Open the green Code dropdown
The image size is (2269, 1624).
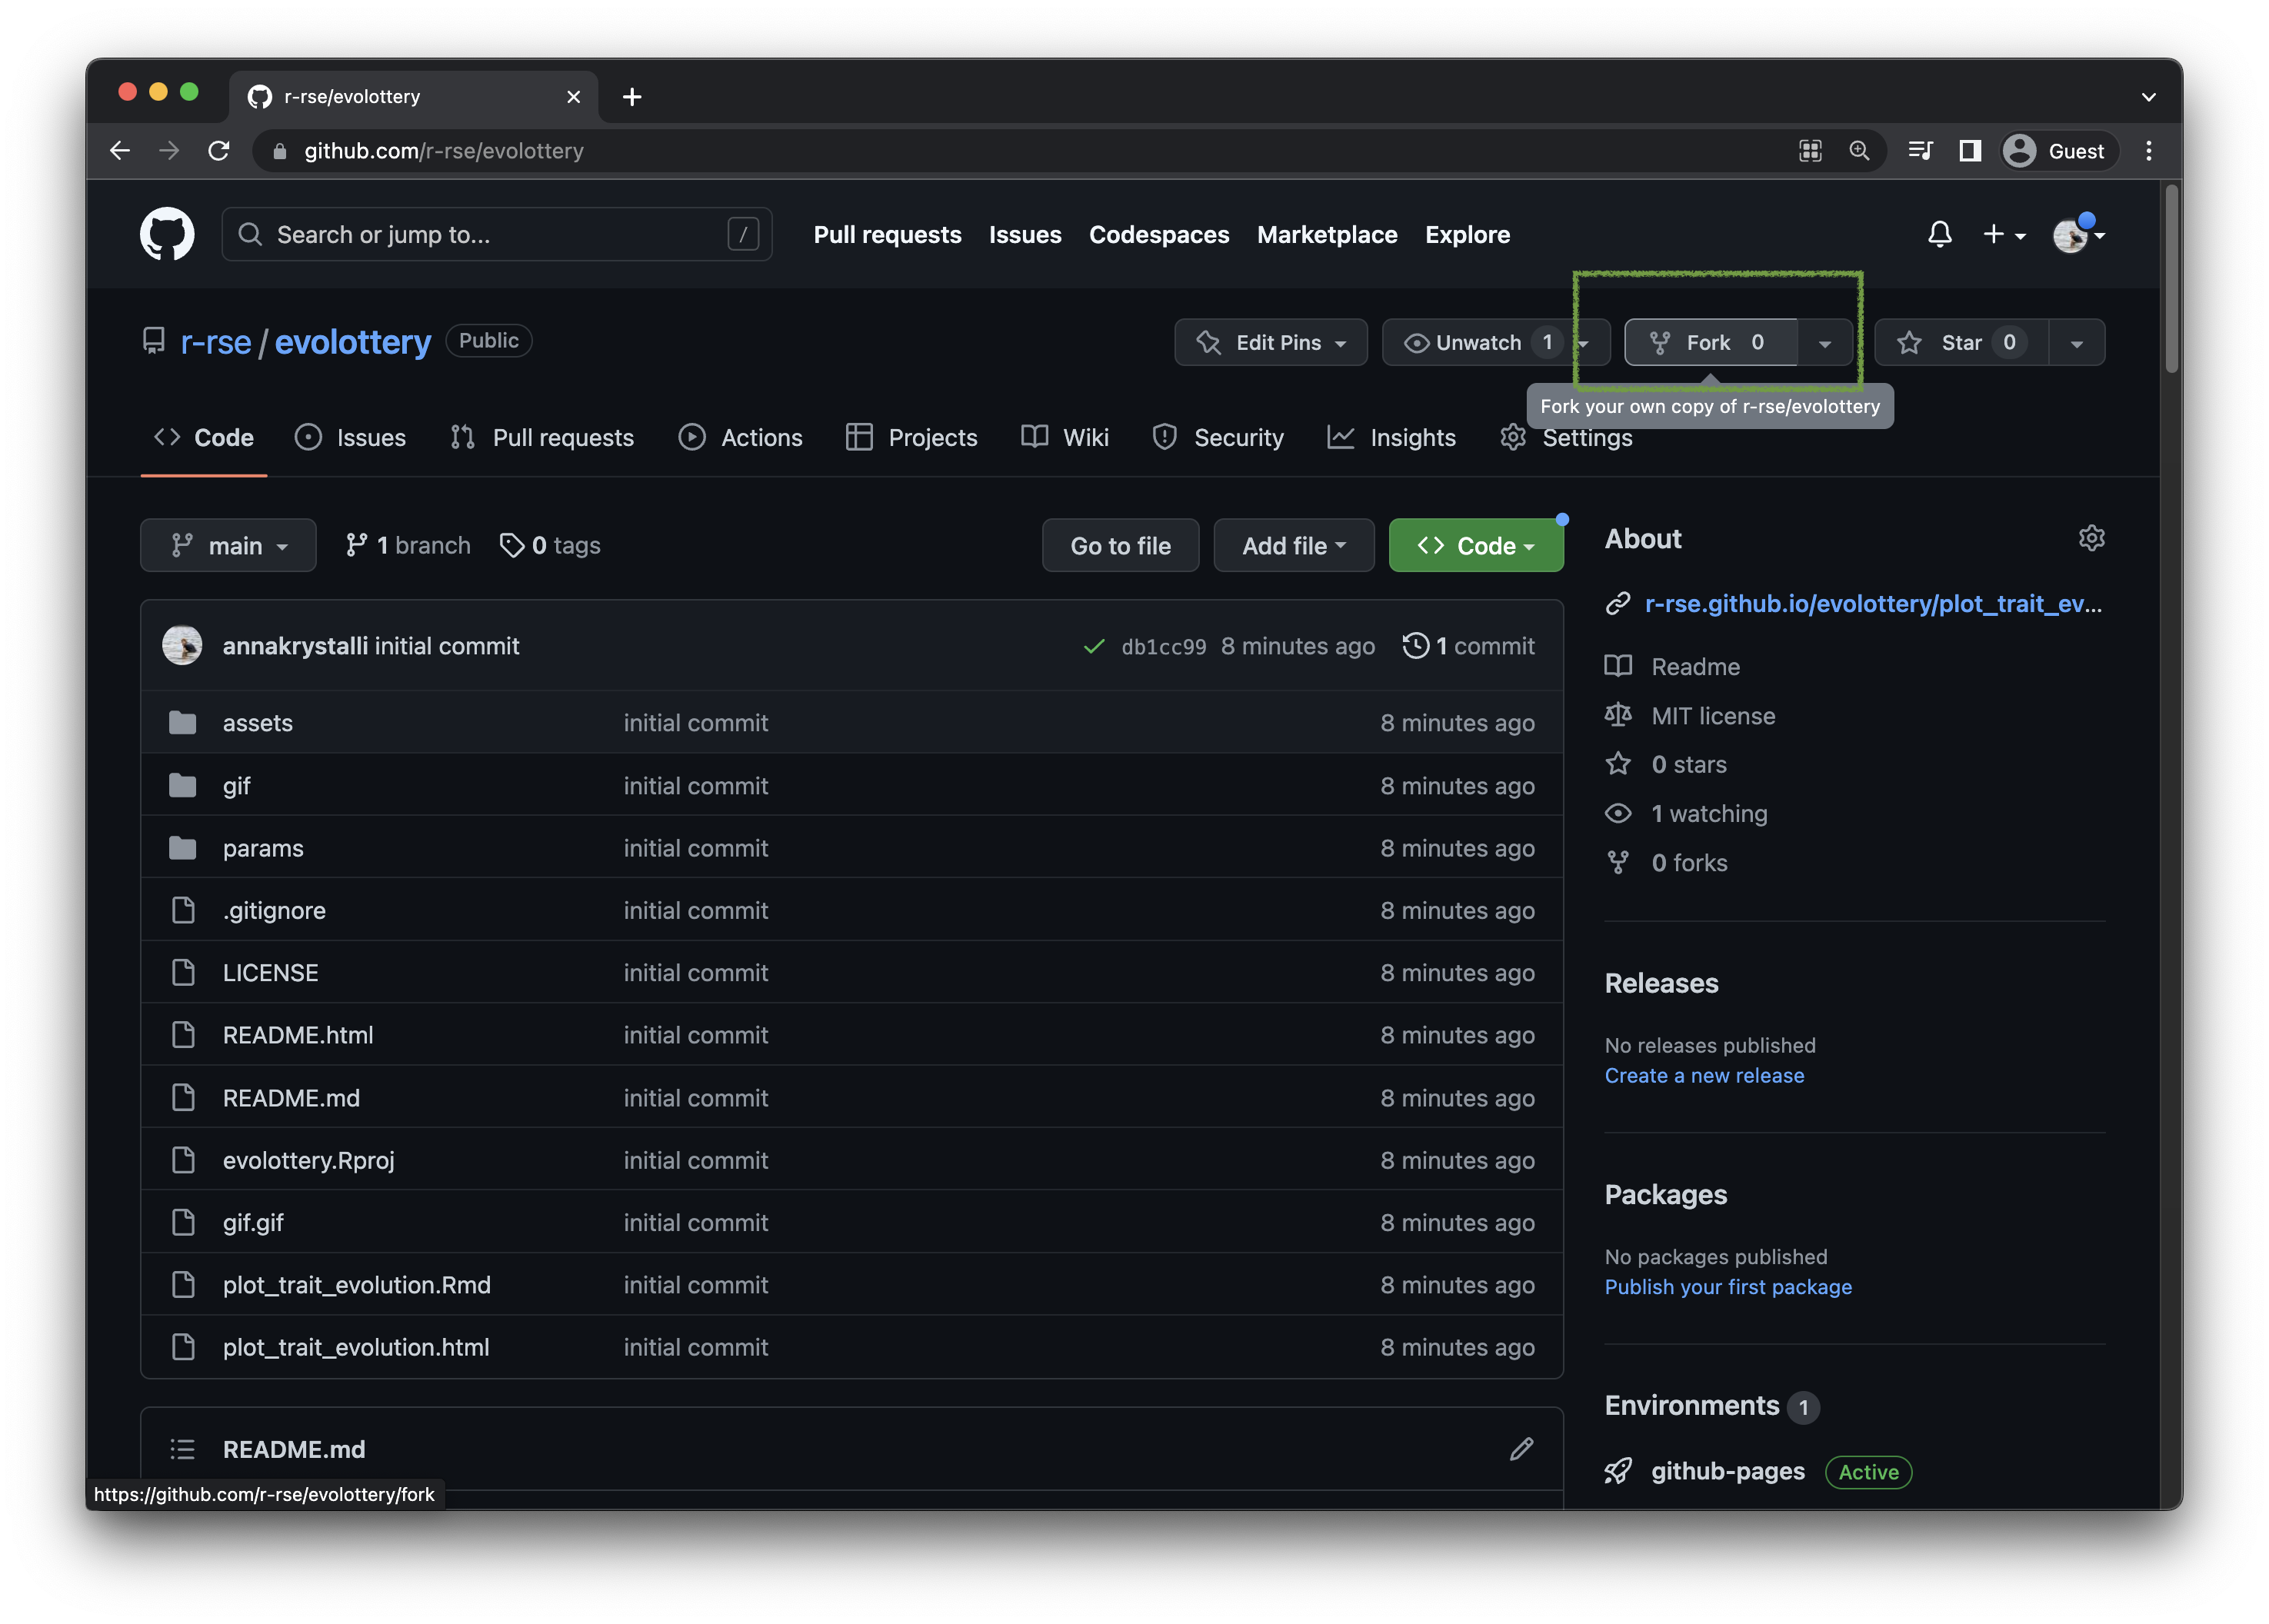click(1475, 545)
